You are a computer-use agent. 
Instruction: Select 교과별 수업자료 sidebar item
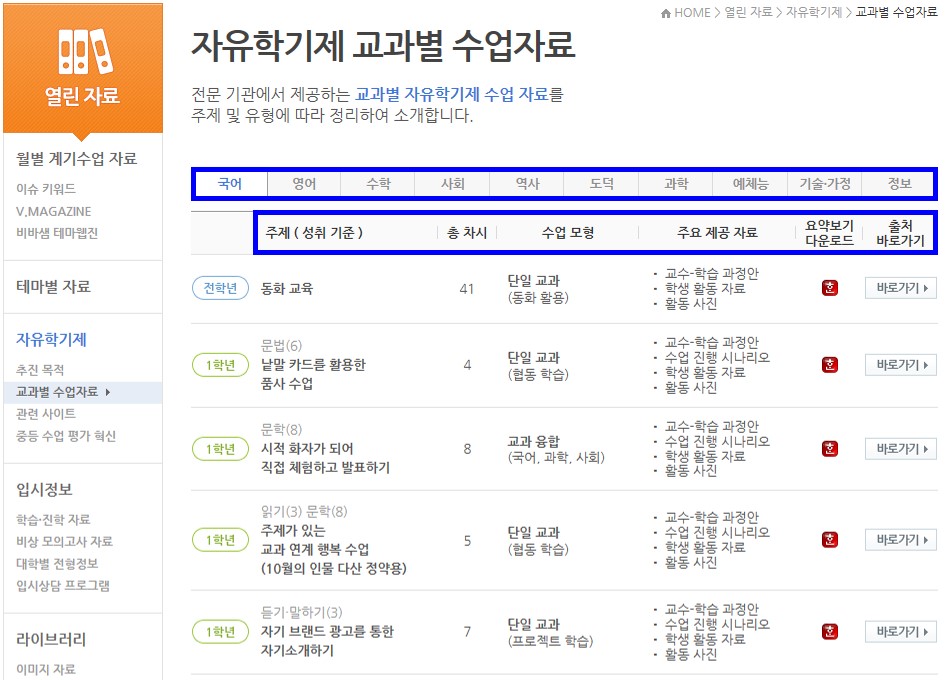83,392
